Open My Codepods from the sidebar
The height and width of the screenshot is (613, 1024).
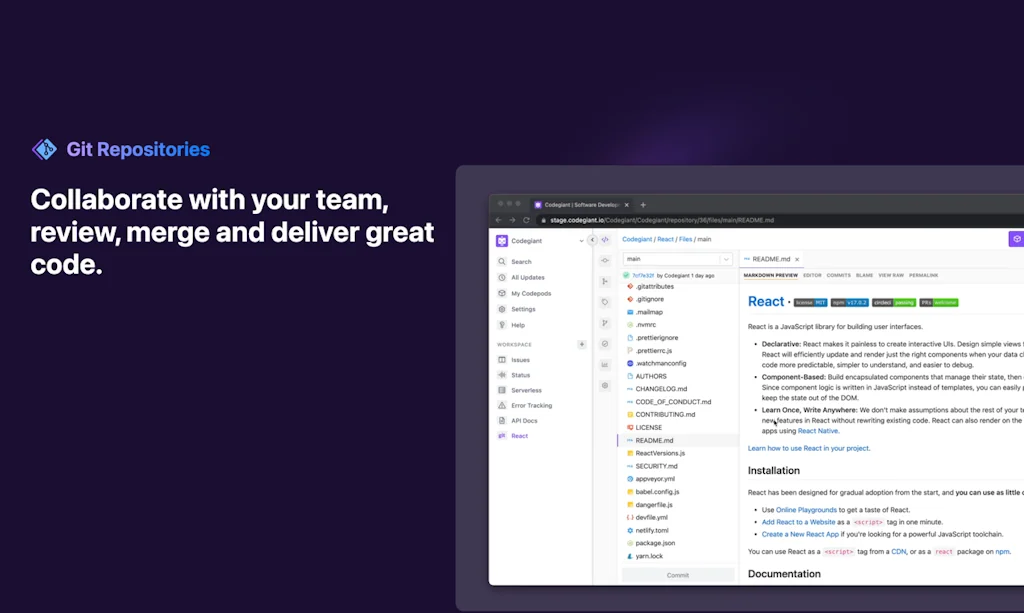click(x=528, y=293)
